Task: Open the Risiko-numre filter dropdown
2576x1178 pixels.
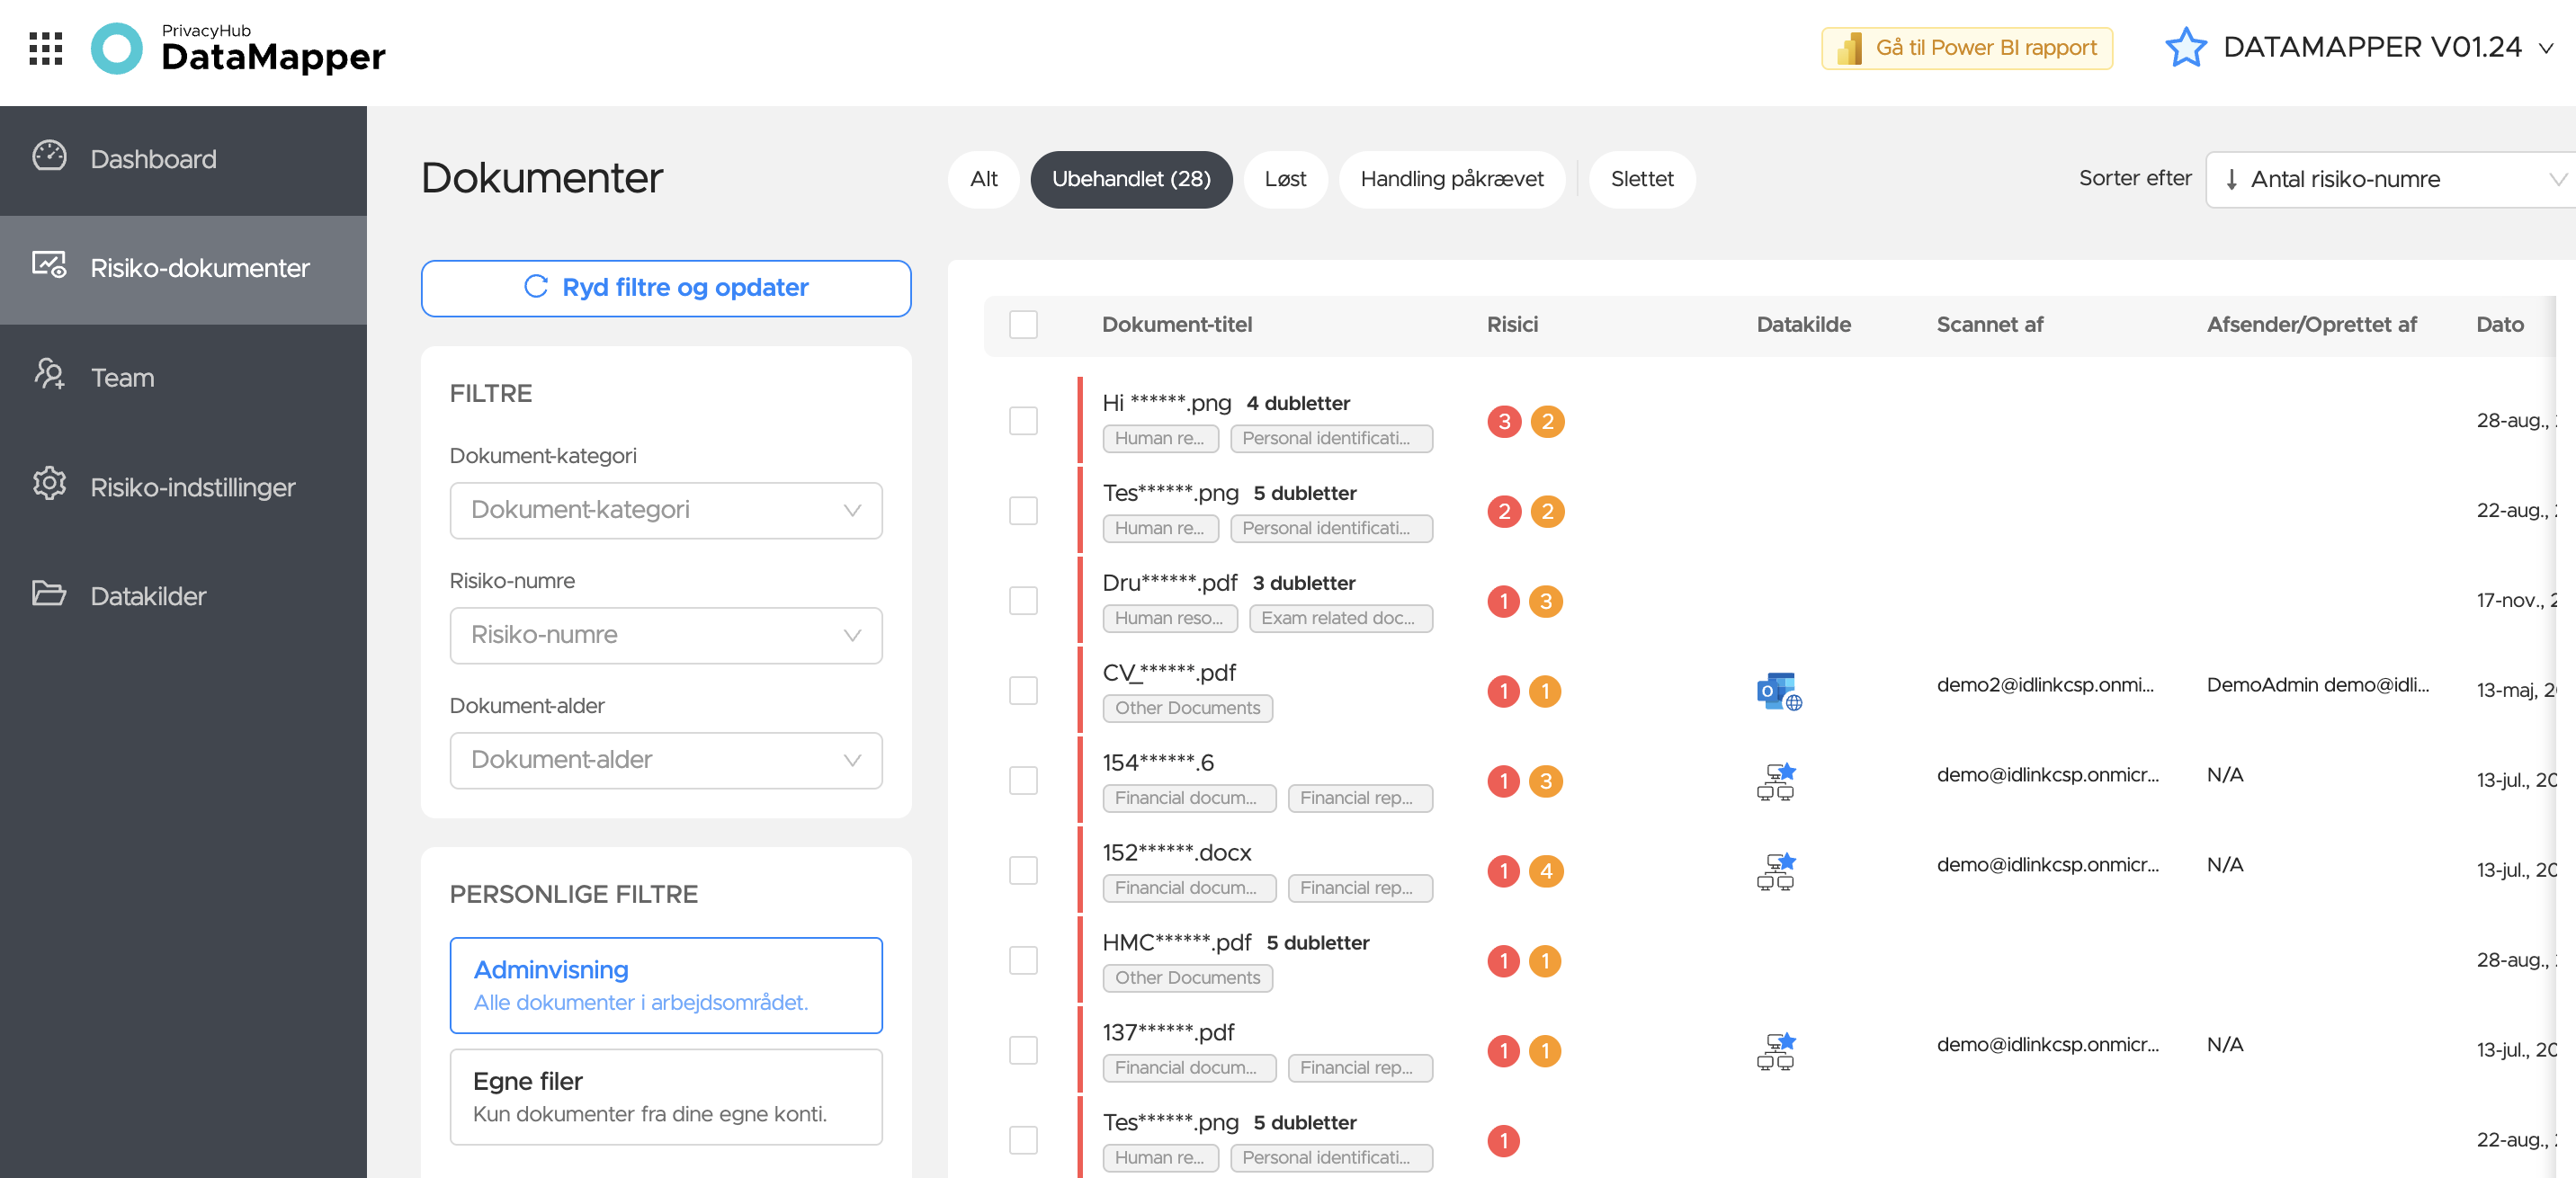Action: tap(666, 636)
